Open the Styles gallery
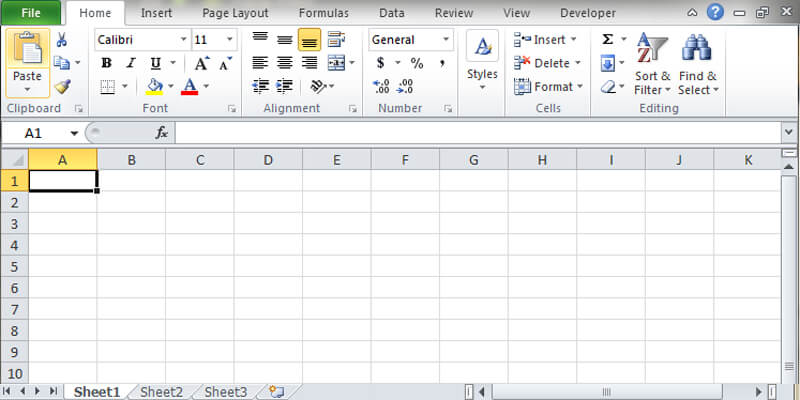Image resolution: width=800 pixels, height=400 pixels. (482, 61)
